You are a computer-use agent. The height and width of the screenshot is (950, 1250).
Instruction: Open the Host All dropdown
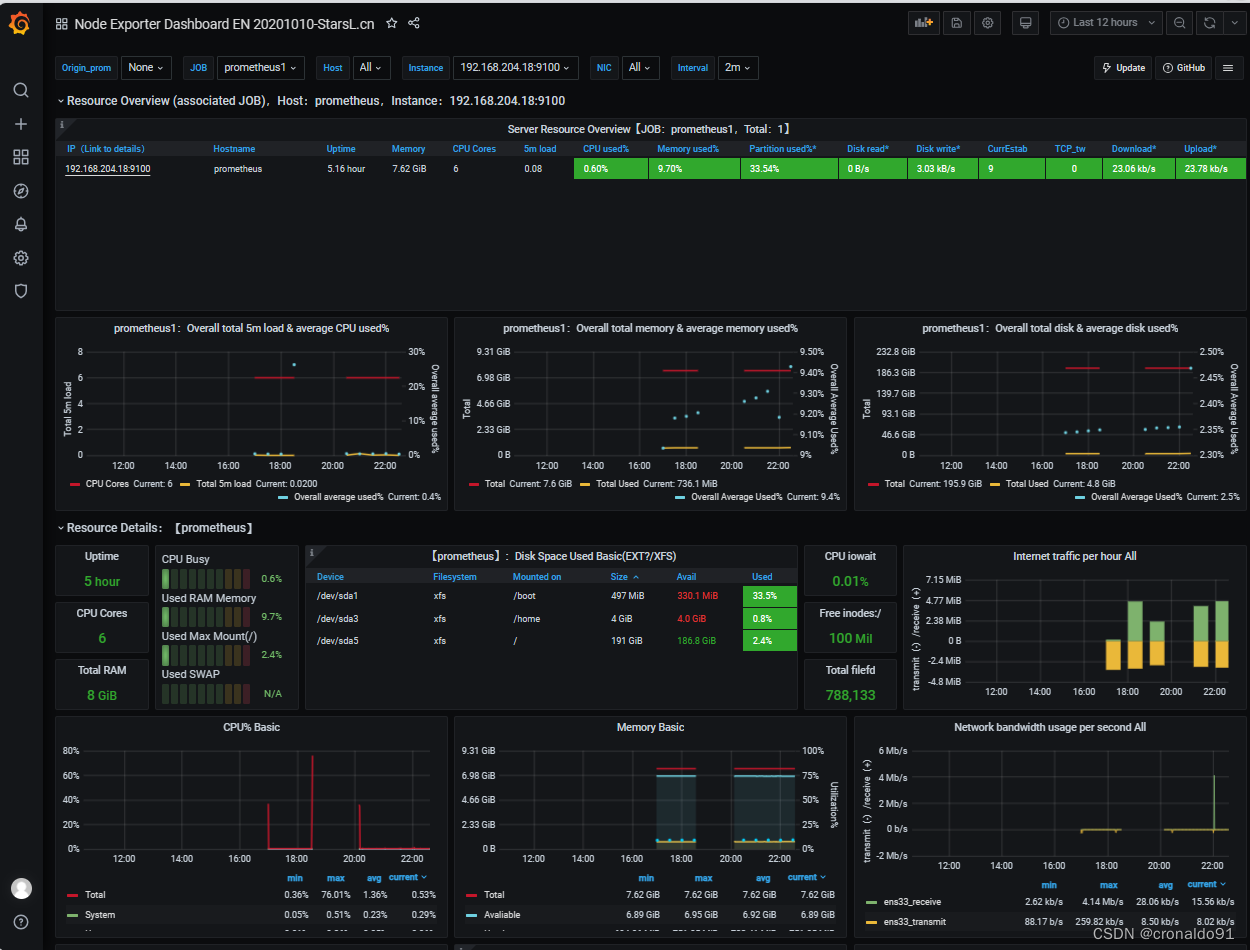pyautogui.click(x=370, y=68)
